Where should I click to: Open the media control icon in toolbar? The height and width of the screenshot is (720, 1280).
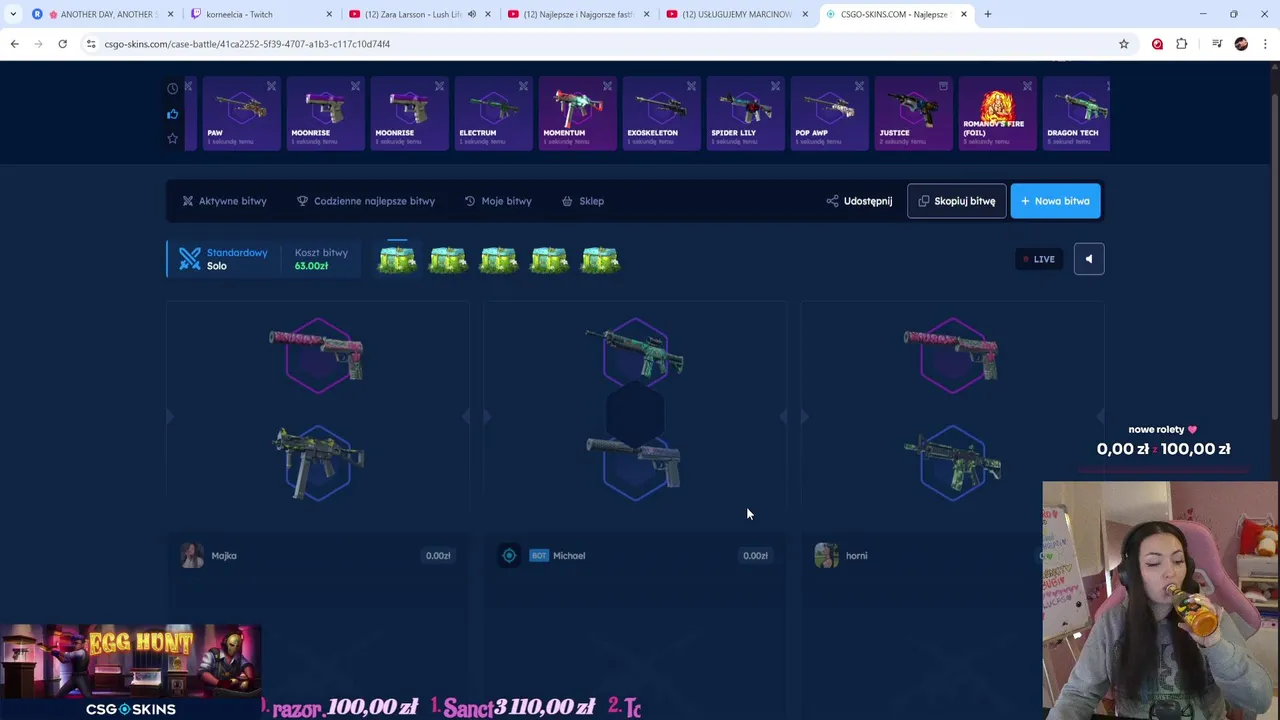(1217, 44)
